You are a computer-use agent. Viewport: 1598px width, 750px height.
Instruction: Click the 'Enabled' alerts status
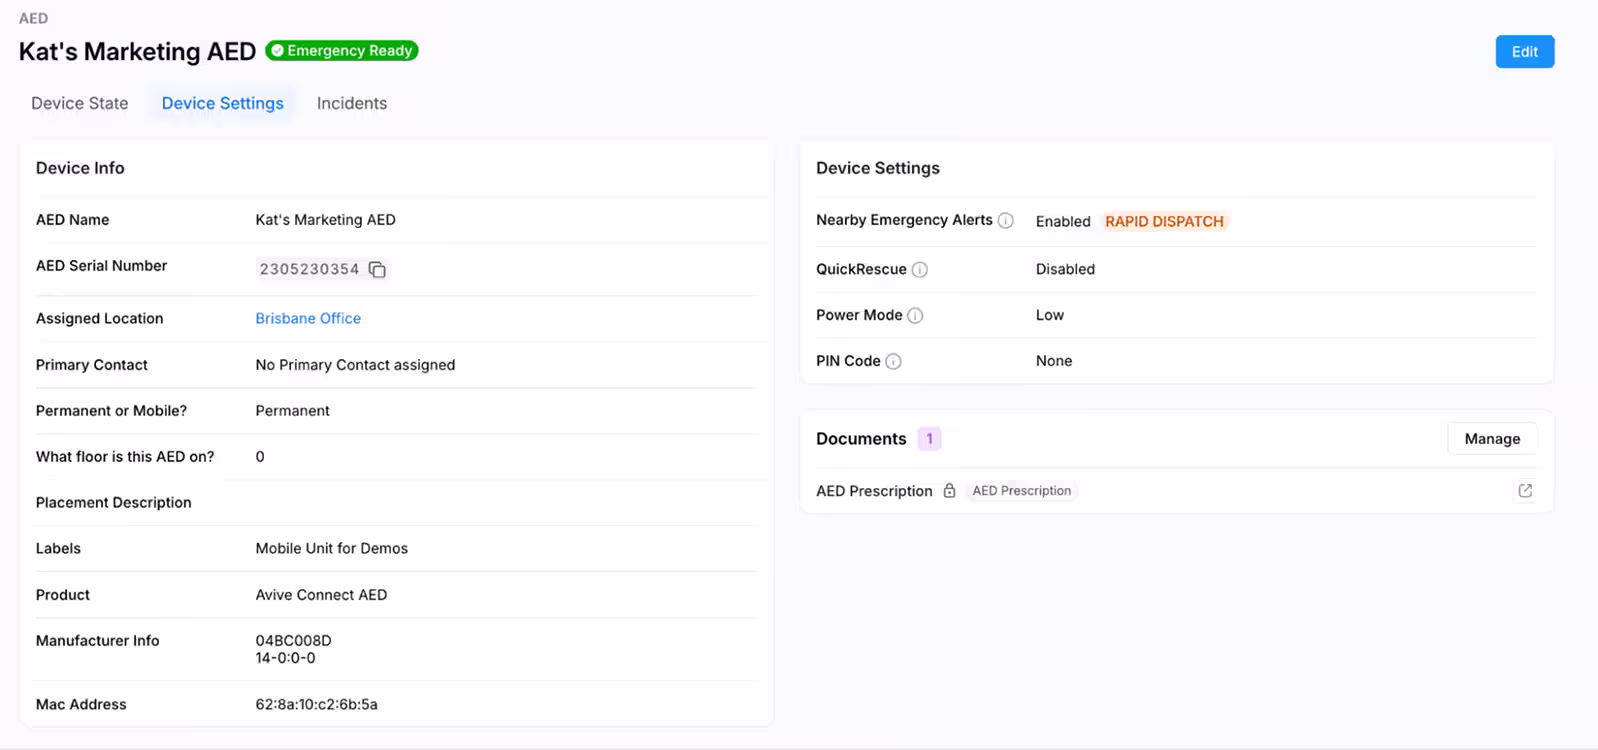click(1063, 222)
